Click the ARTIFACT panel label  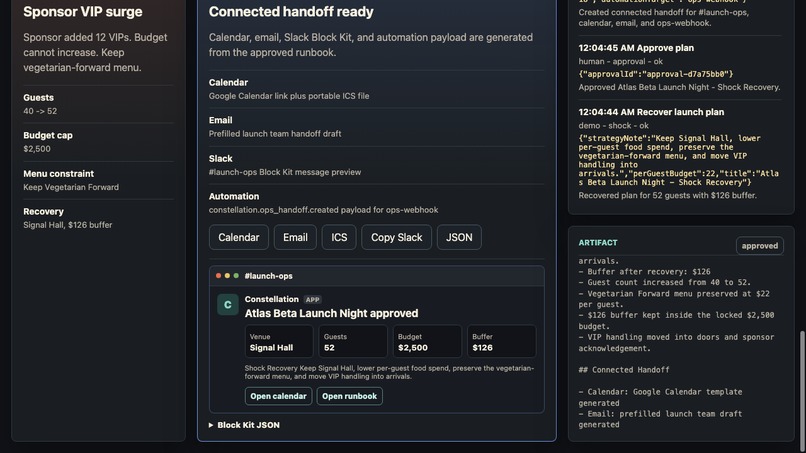[598, 243]
